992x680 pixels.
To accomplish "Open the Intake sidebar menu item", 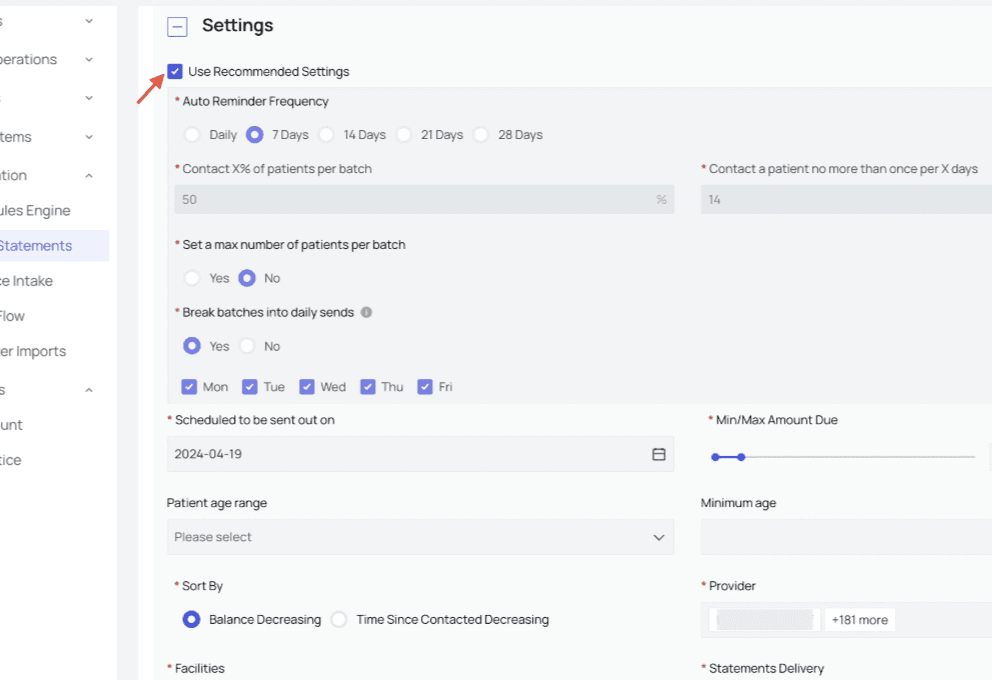I will pyautogui.click(x=28, y=281).
